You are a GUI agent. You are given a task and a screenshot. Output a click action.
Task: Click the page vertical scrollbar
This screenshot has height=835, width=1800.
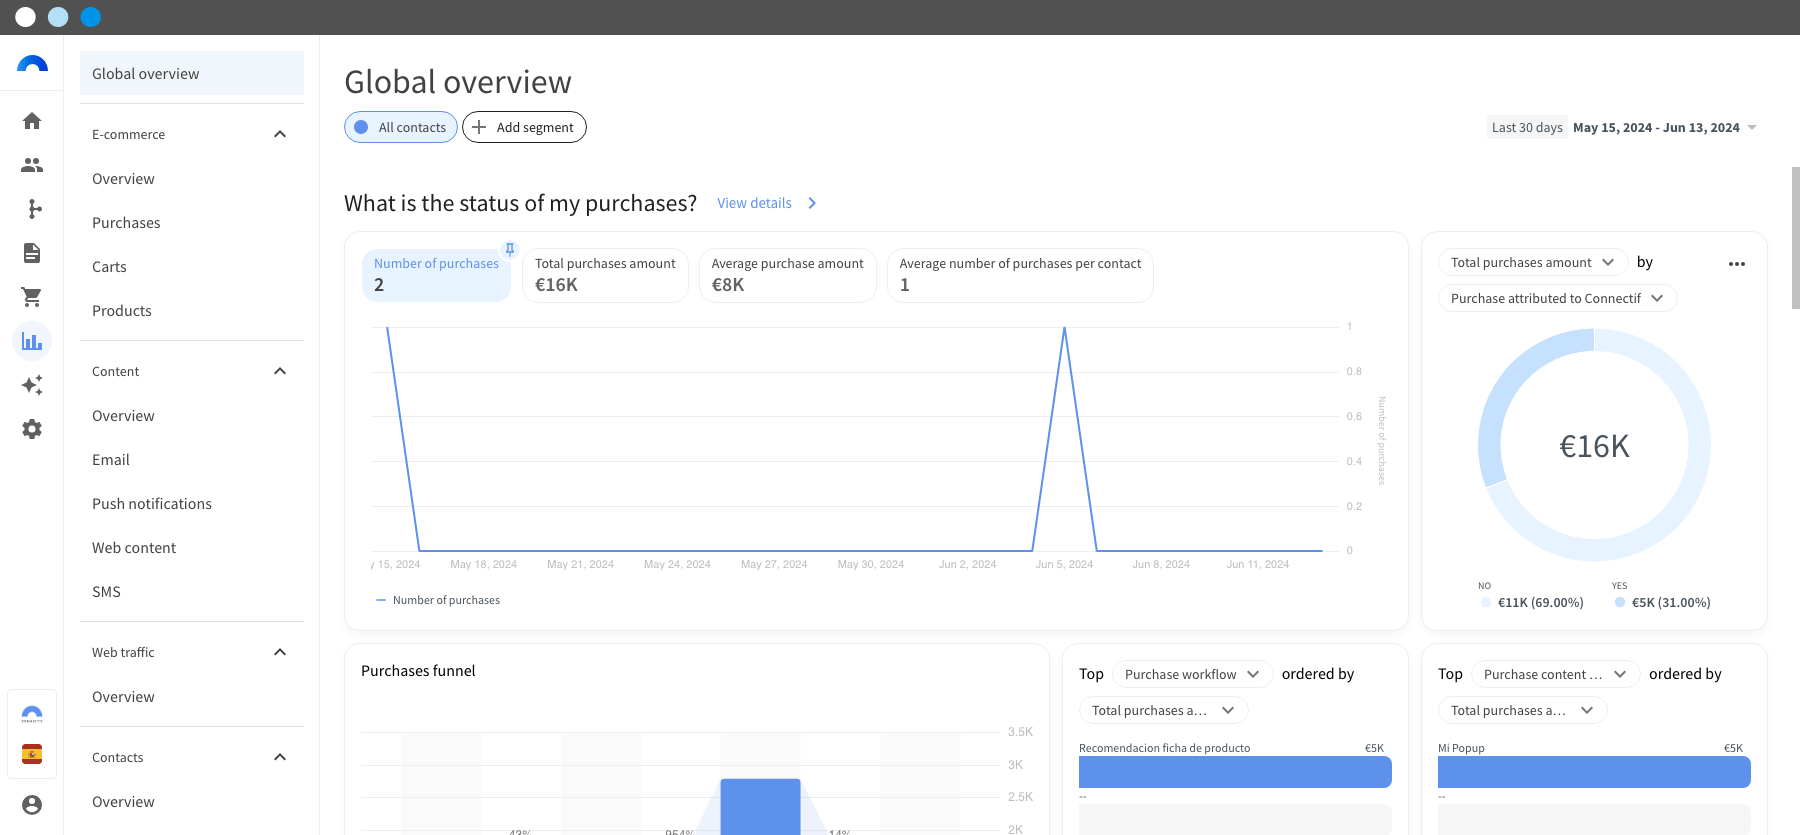(1795, 238)
